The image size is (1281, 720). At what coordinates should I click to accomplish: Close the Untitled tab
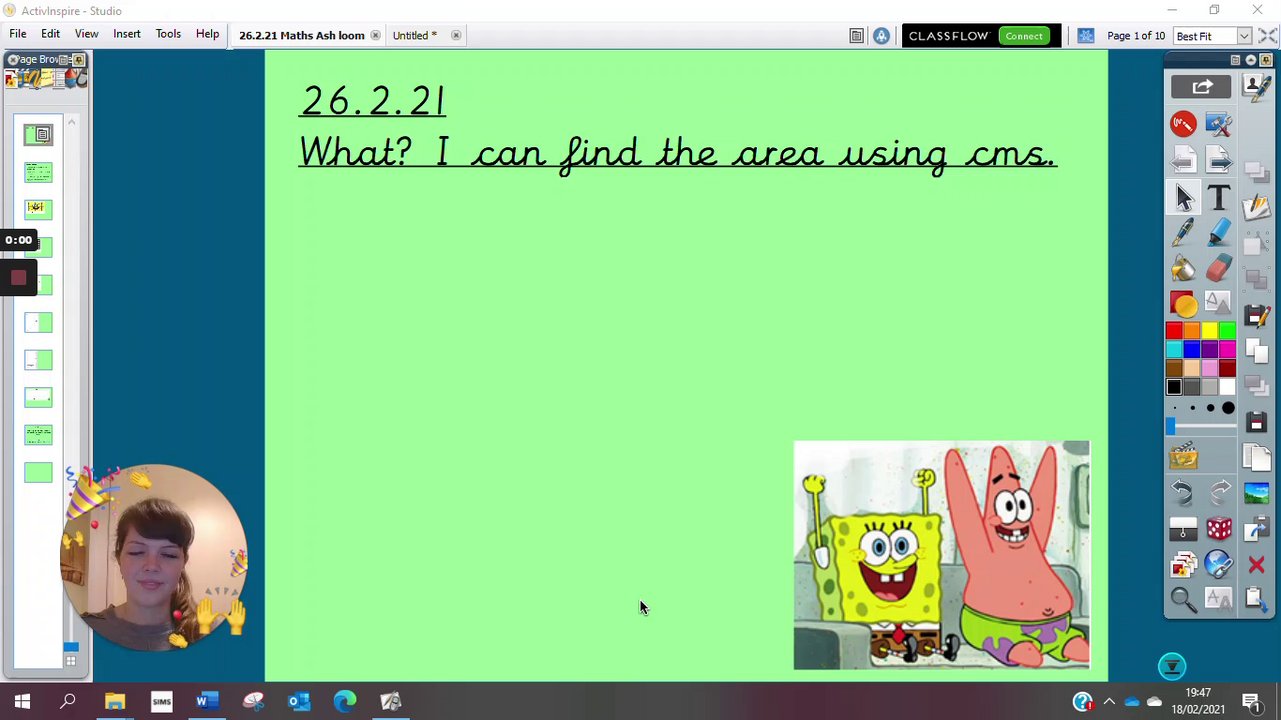pyautogui.click(x=455, y=36)
